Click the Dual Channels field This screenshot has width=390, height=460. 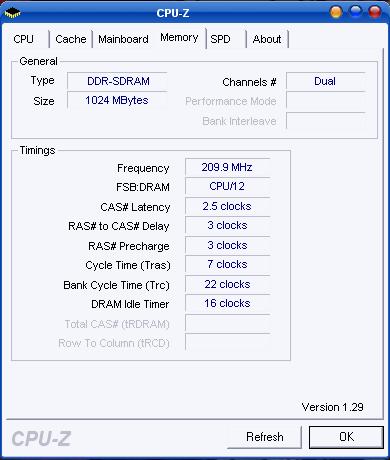pos(325,81)
